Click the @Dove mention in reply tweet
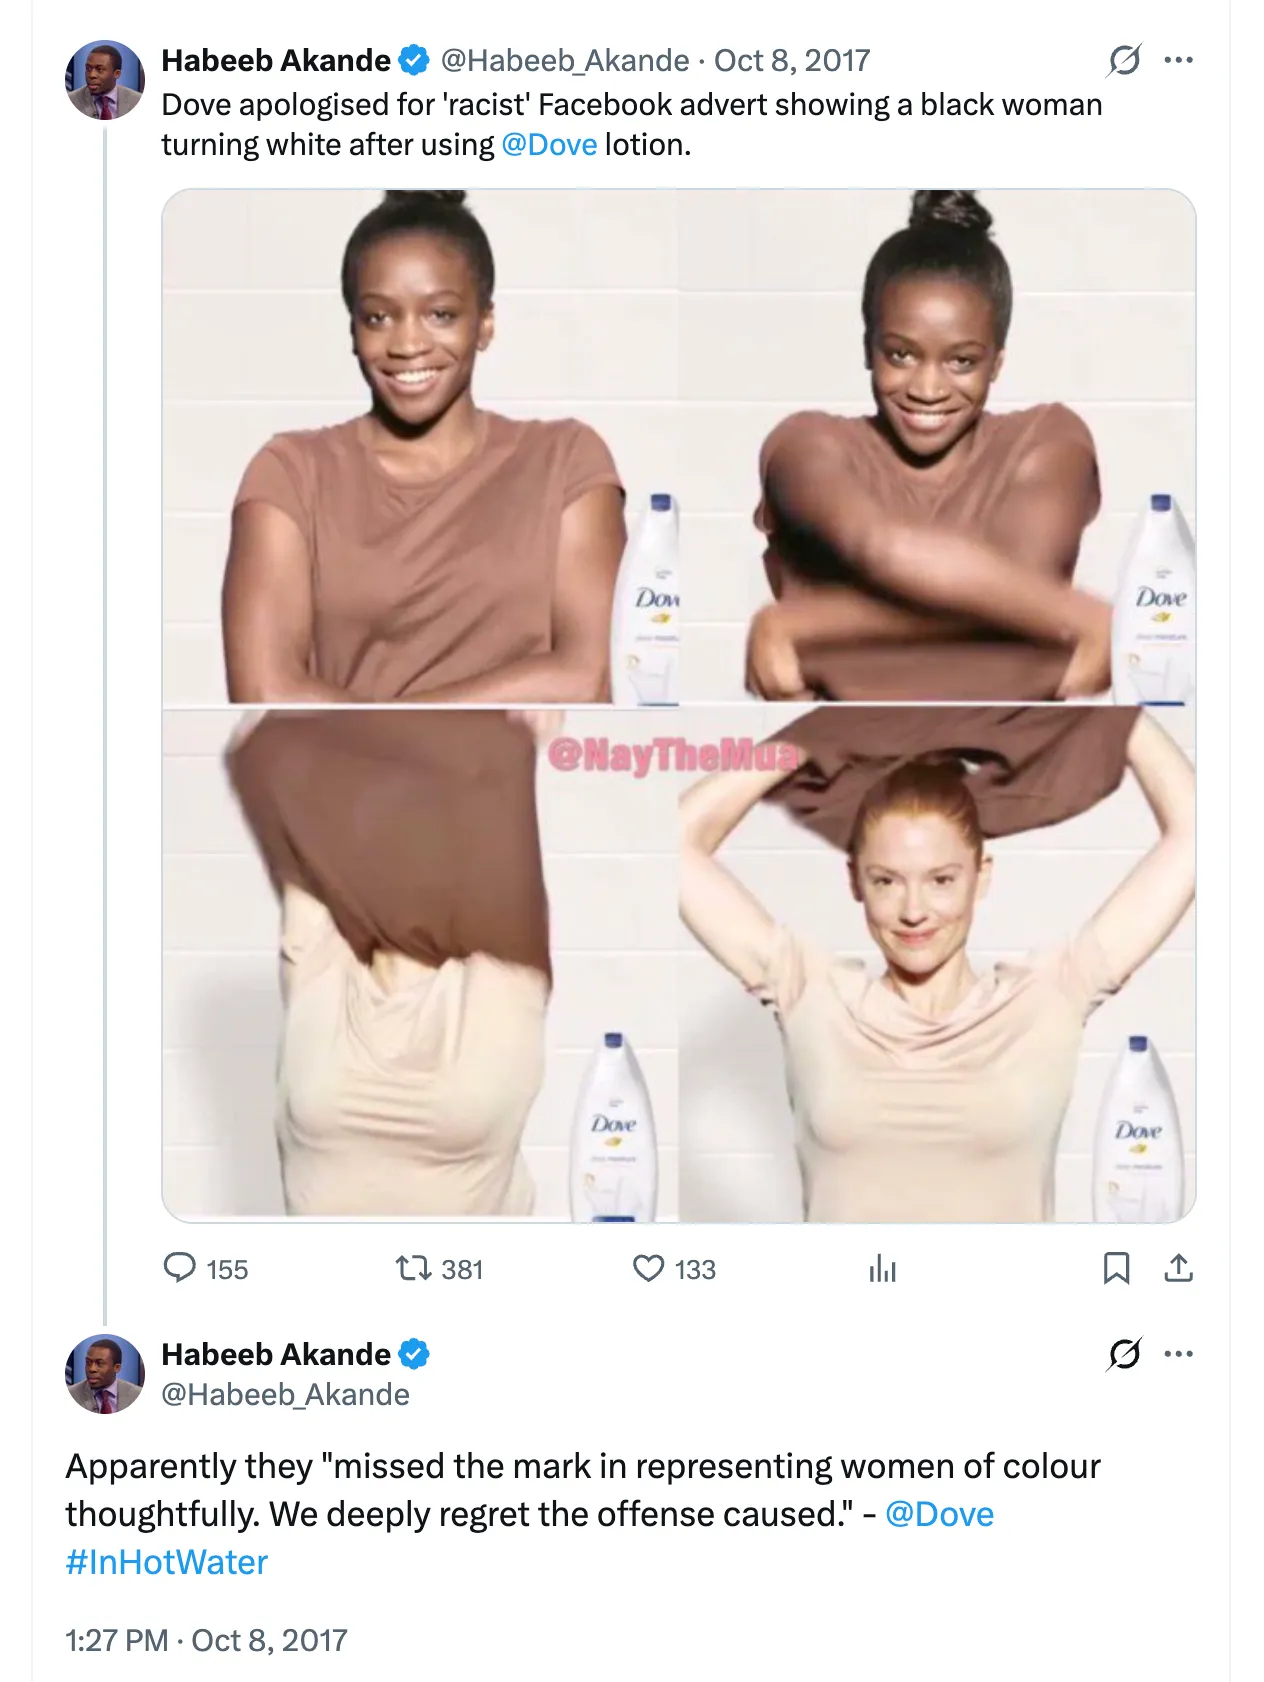Screen dimensions: 1264x1682 [939, 1514]
